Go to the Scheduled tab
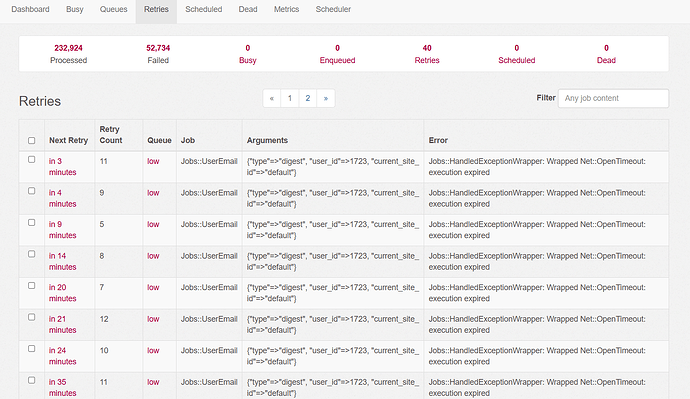This screenshot has width=690, height=399. click(x=204, y=9)
